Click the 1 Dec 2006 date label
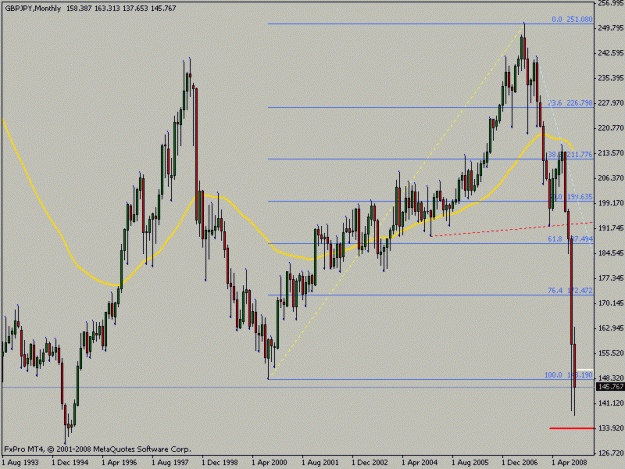Image resolution: width=625 pixels, height=469 pixels. pos(520,462)
